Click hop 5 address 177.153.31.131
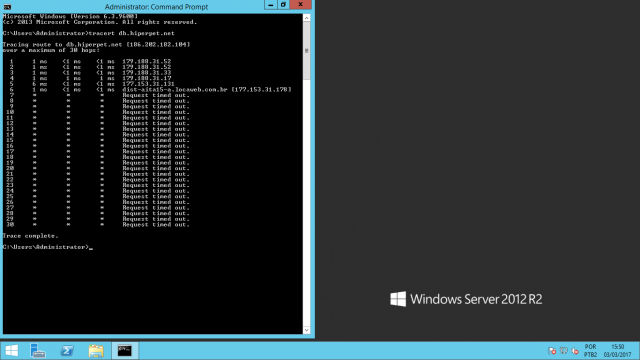The image size is (640, 360). coord(148,84)
